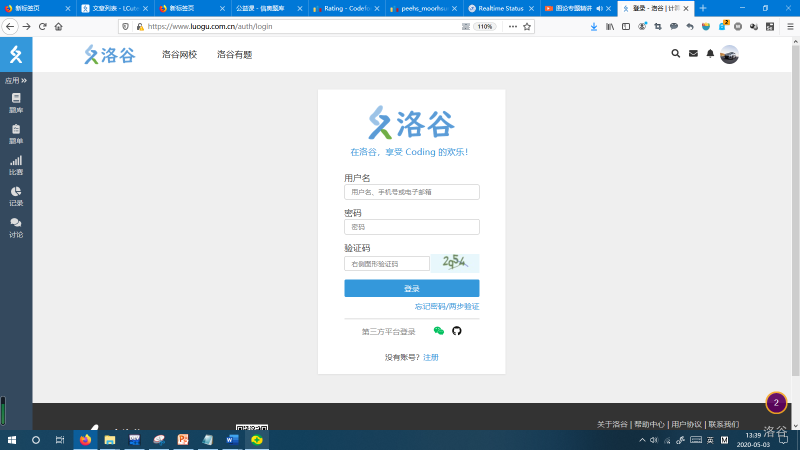Click the notification bell icon
800x450 pixels.
pyautogui.click(x=710, y=54)
